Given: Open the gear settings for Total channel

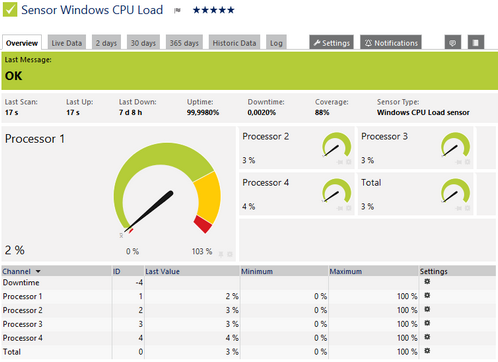Looking at the screenshot, I should coord(427,351).
